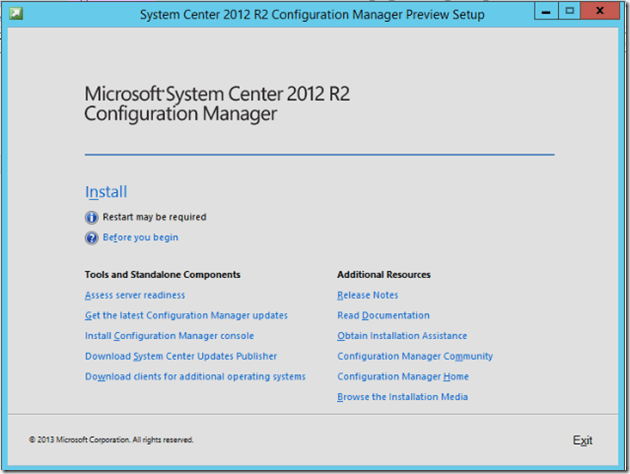The width and height of the screenshot is (630, 474).
Task: Maximize the Setup window
Action: [x=569, y=12]
